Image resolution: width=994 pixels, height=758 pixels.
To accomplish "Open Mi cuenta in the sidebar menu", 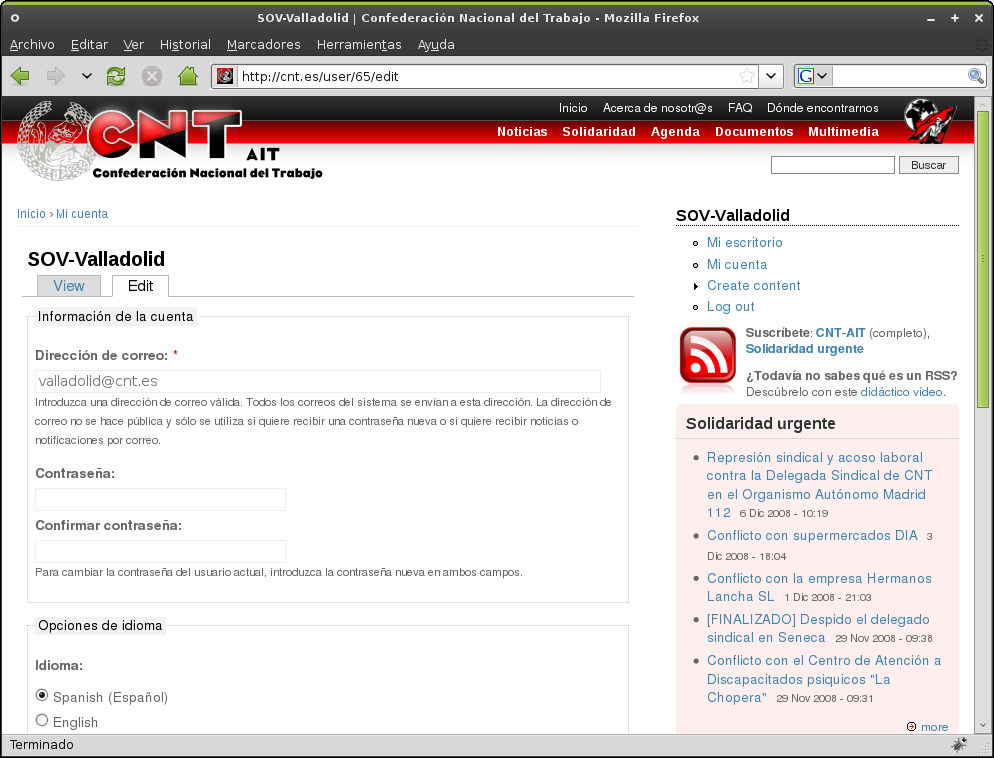I will [737, 264].
